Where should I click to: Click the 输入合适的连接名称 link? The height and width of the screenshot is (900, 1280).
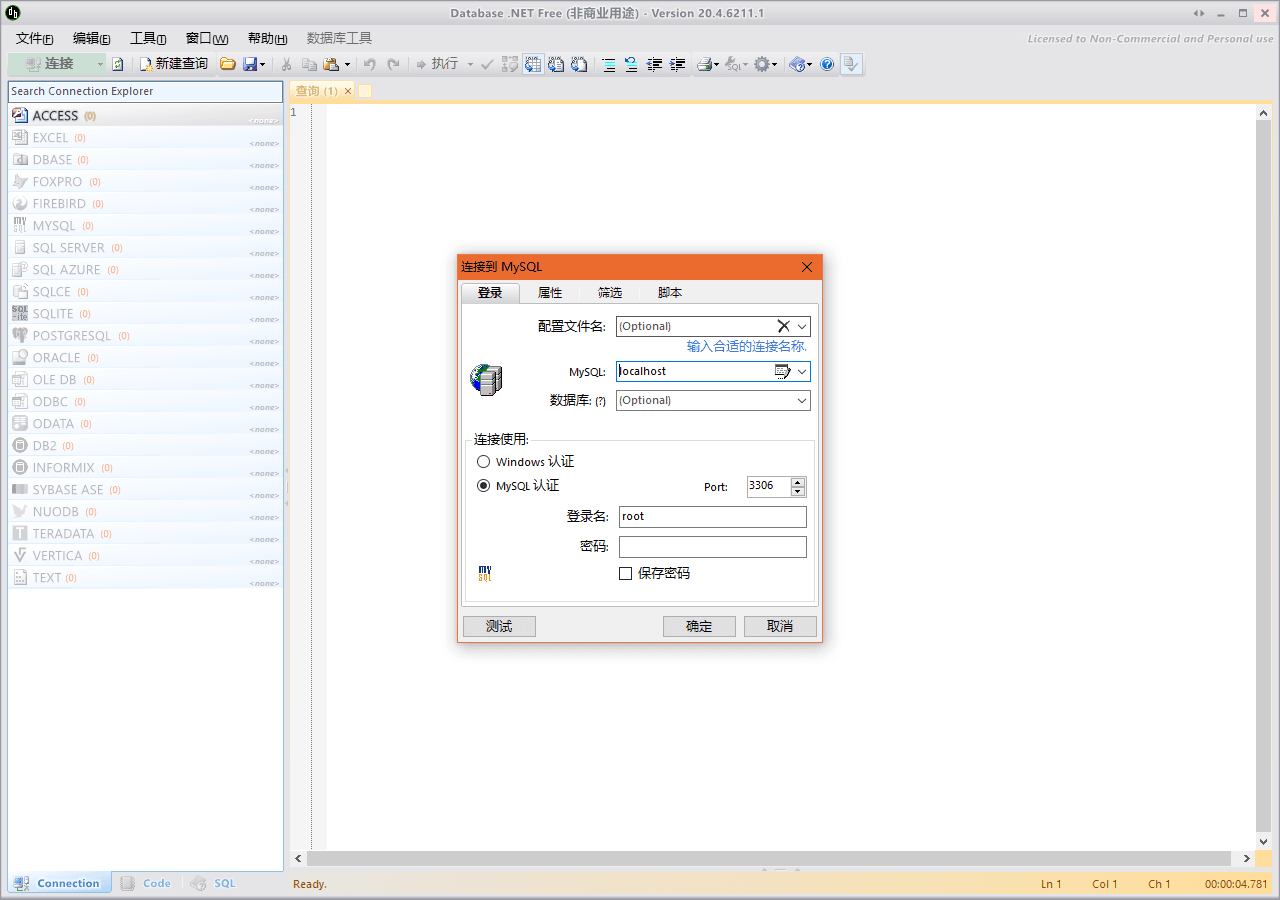[x=747, y=346]
